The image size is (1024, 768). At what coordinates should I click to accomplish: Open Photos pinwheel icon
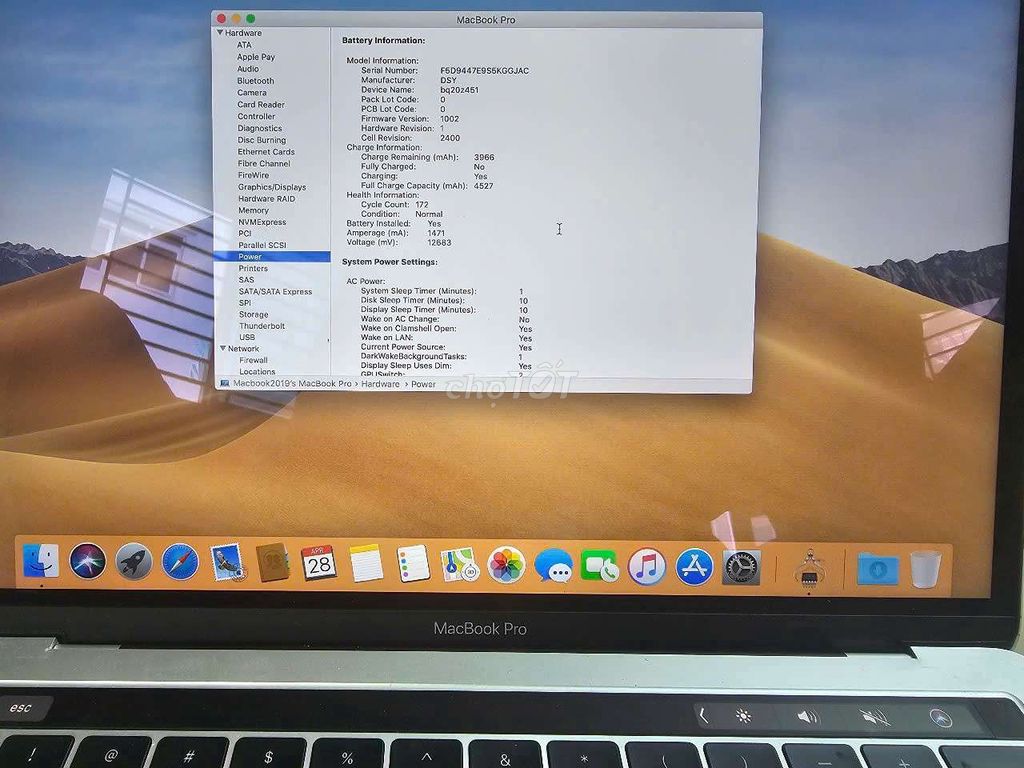coord(507,566)
